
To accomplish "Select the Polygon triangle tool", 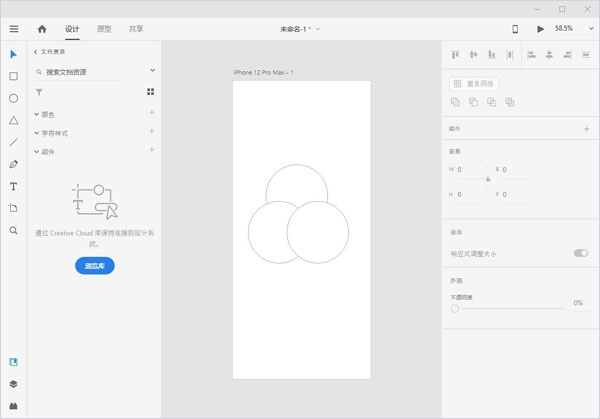I will pos(13,121).
